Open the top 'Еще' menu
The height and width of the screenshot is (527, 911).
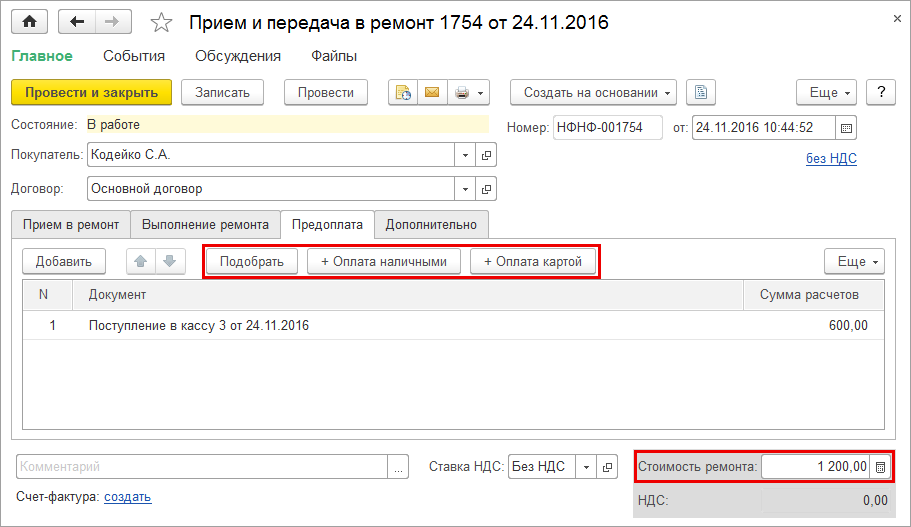pyautogui.click(x=826, y=92)
